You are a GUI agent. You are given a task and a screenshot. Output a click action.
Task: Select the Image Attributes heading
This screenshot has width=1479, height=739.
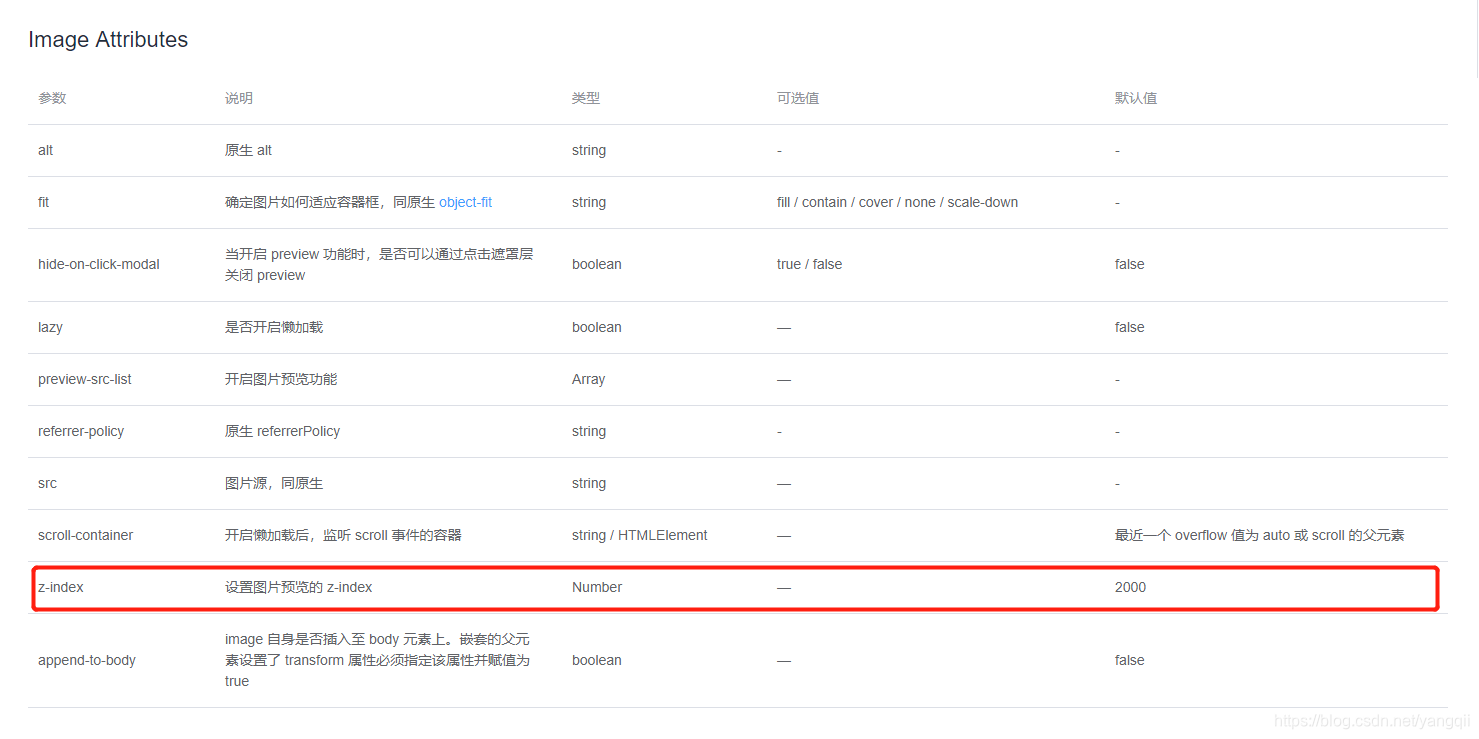point(108,39)
